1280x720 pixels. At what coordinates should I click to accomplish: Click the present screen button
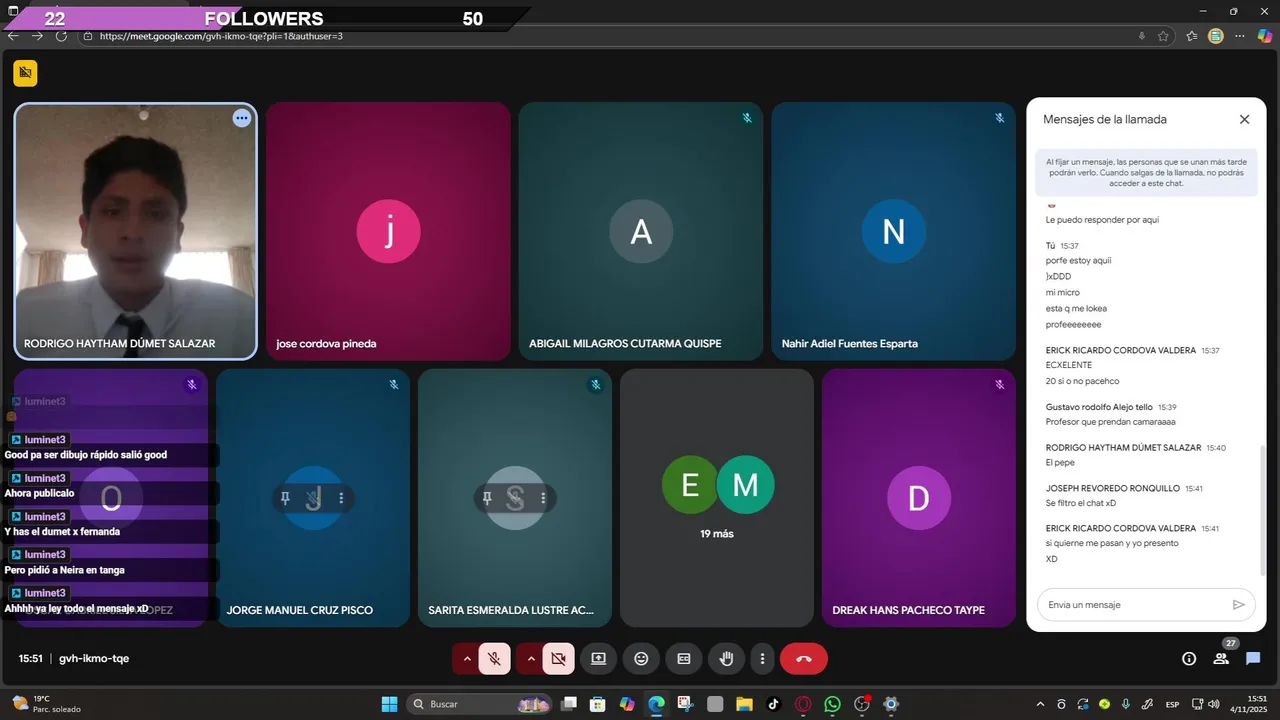[598, 659]
